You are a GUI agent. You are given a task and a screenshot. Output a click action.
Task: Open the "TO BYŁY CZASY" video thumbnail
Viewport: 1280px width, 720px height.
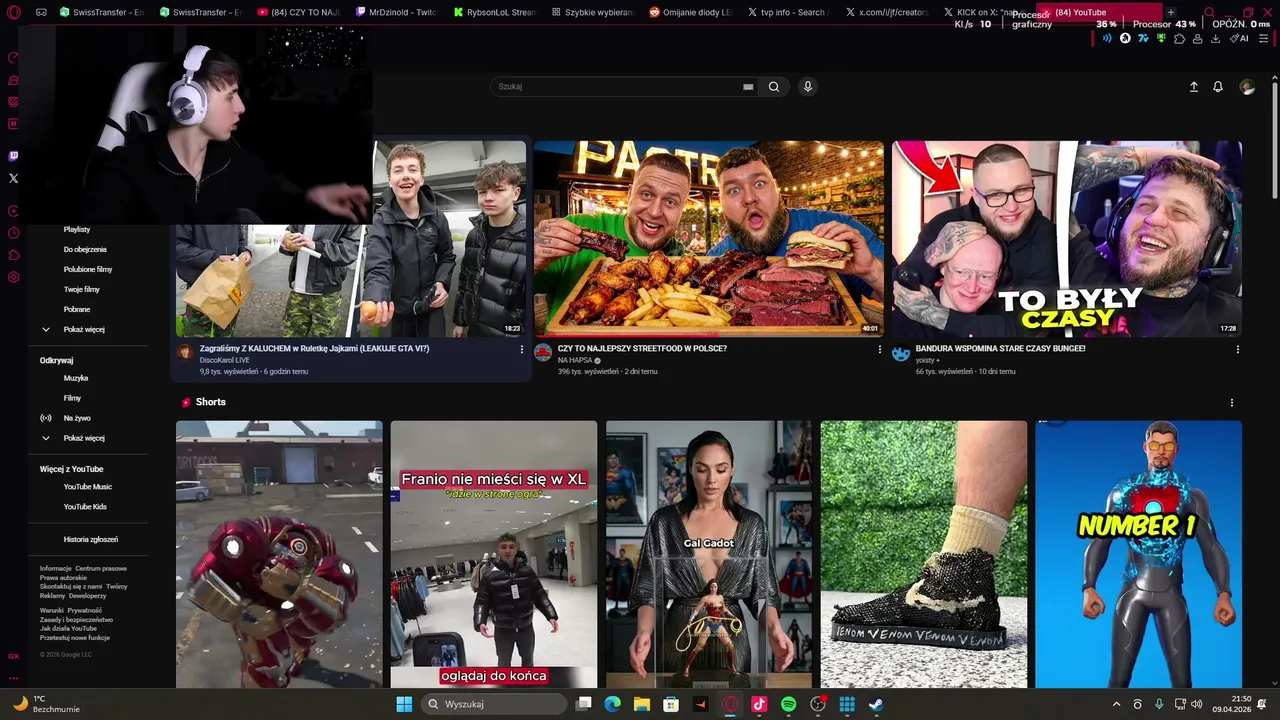[x=1067, y=238]
